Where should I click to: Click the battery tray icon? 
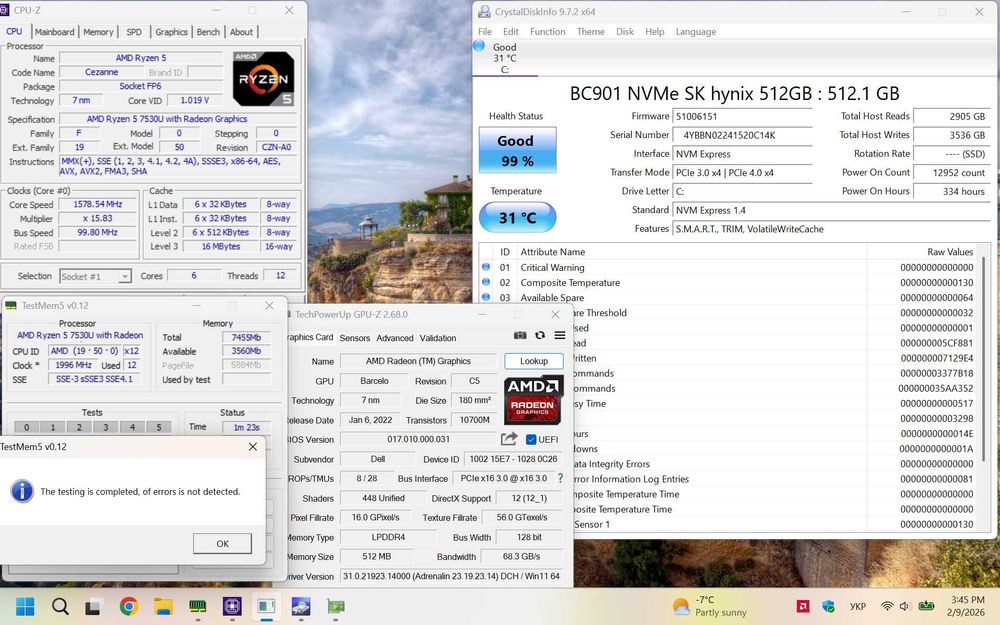click(926, 606)
